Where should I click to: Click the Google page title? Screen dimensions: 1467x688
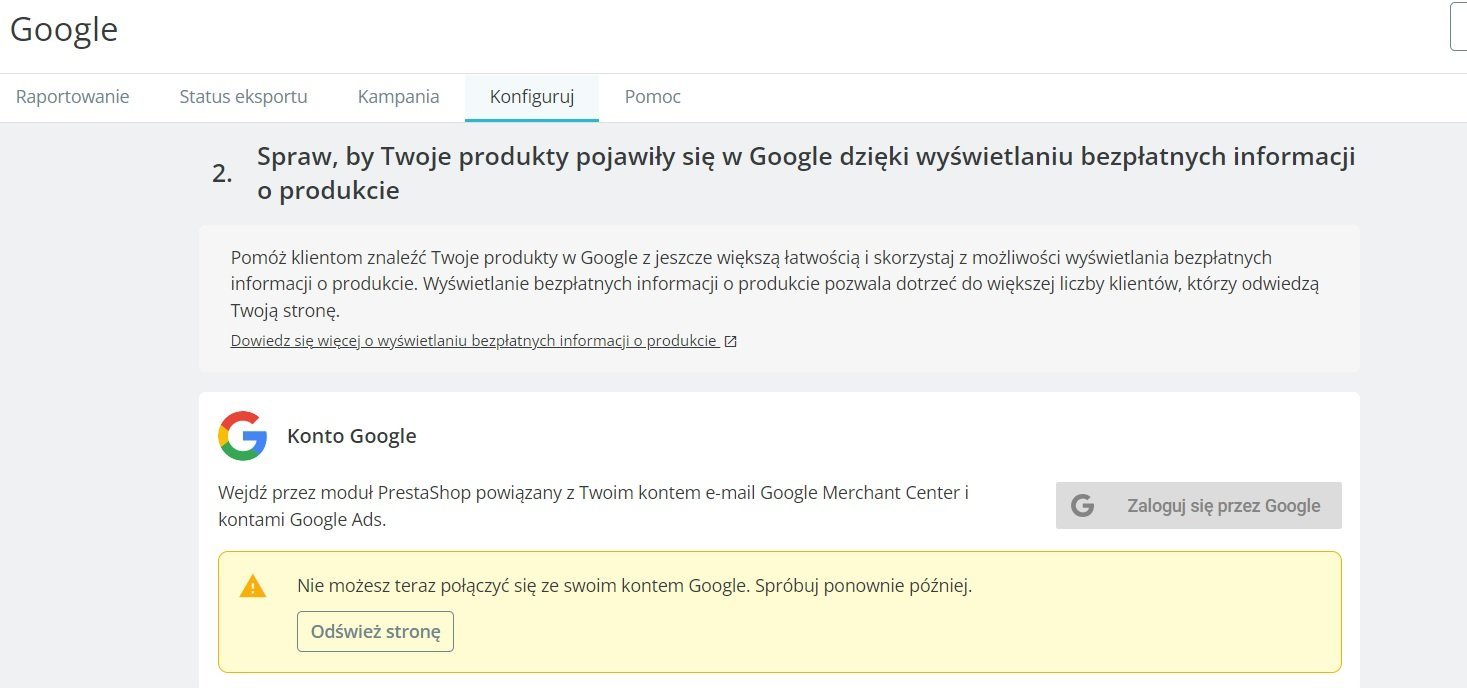64,29
